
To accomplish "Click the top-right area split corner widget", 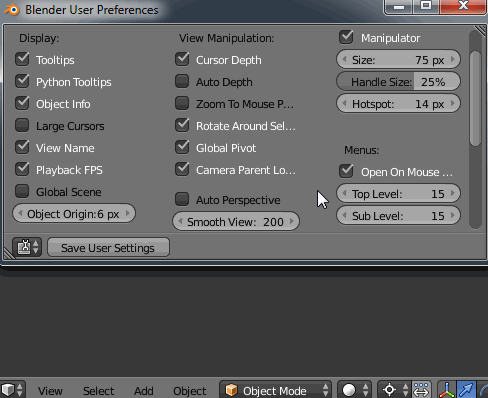I will [480, 31].
